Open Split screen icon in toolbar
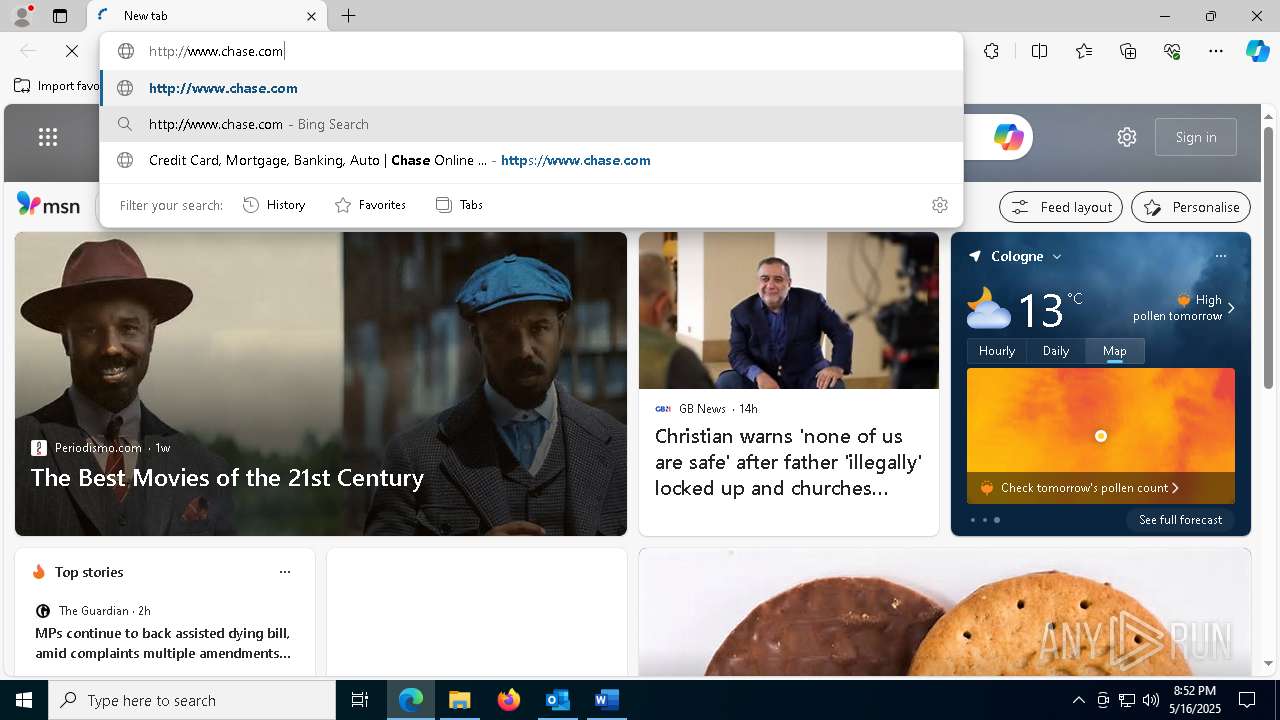The width and height of the screenshot is (1280, 720). click(x=1039, y=51)
